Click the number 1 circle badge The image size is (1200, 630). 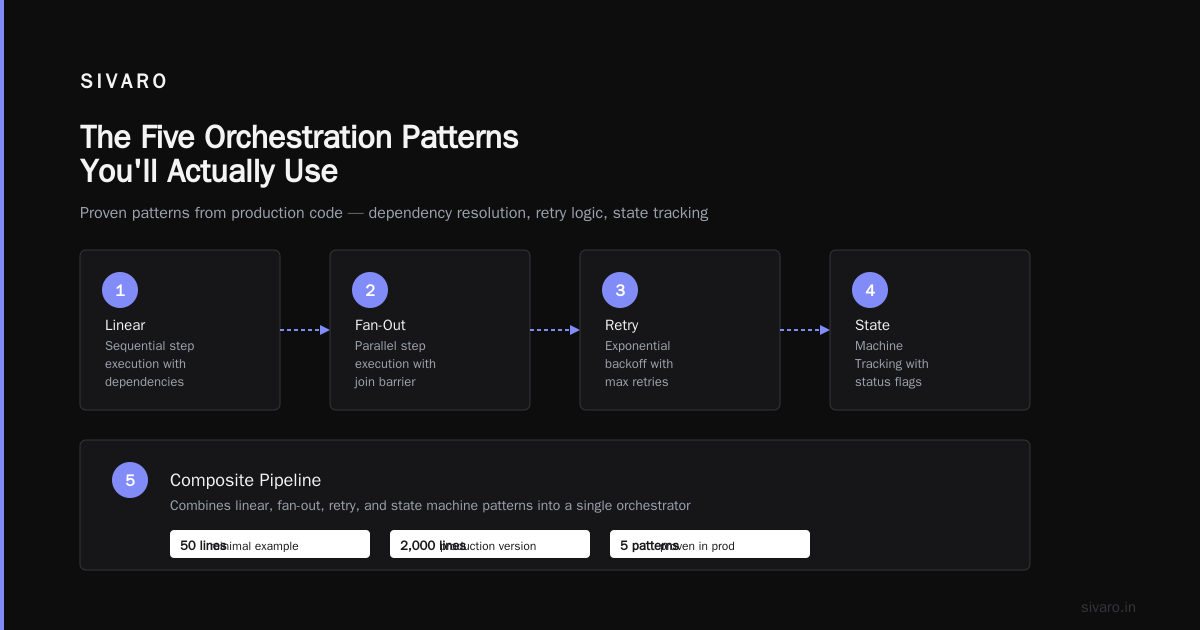[120, 290]
